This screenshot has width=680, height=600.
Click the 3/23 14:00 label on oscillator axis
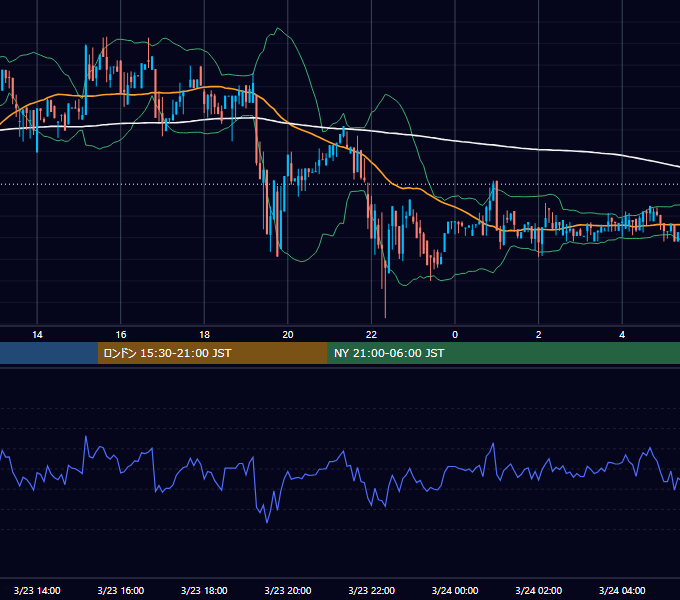click(37, 590)
